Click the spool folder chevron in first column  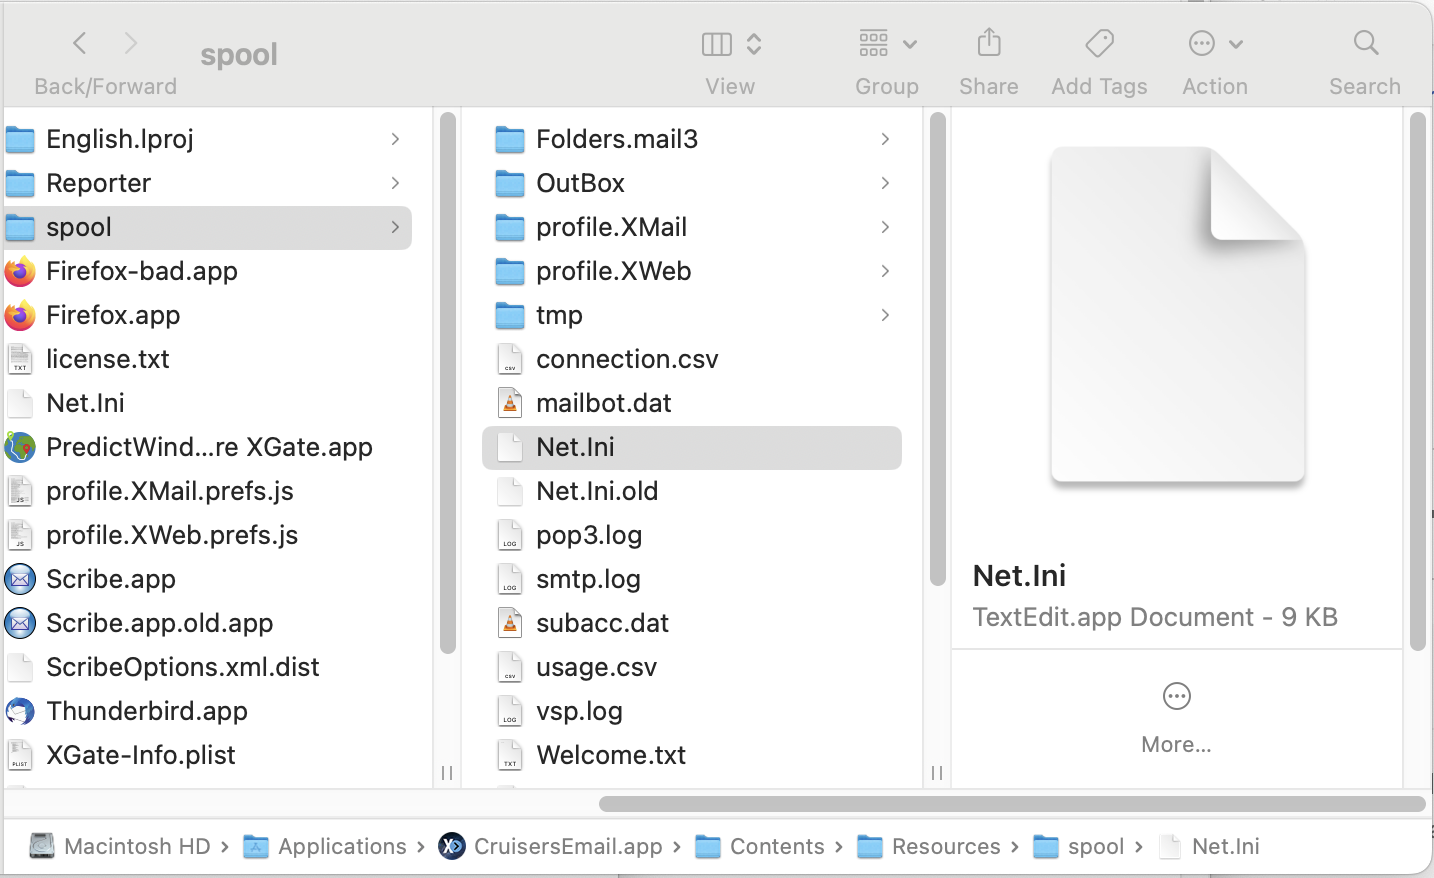[396, 227]
